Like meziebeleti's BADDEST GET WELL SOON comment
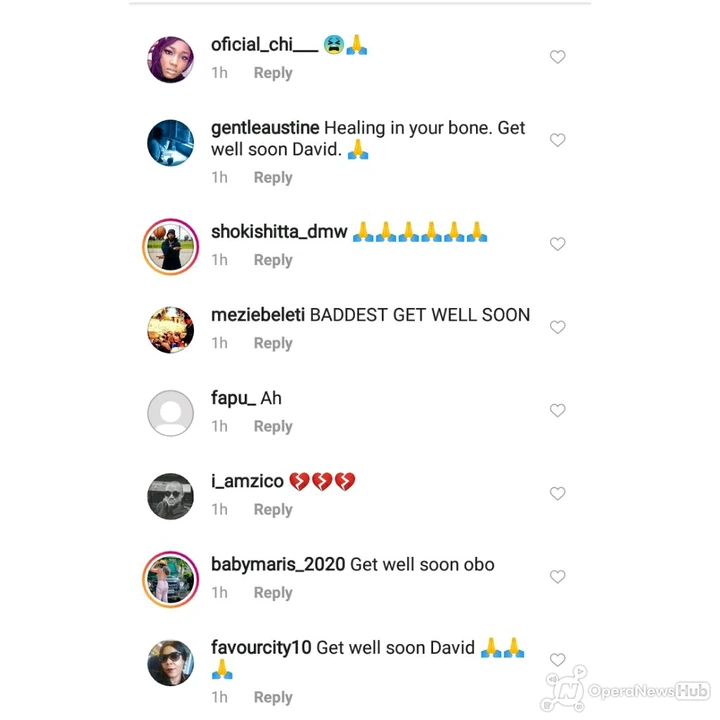 (x=557, y=327)
